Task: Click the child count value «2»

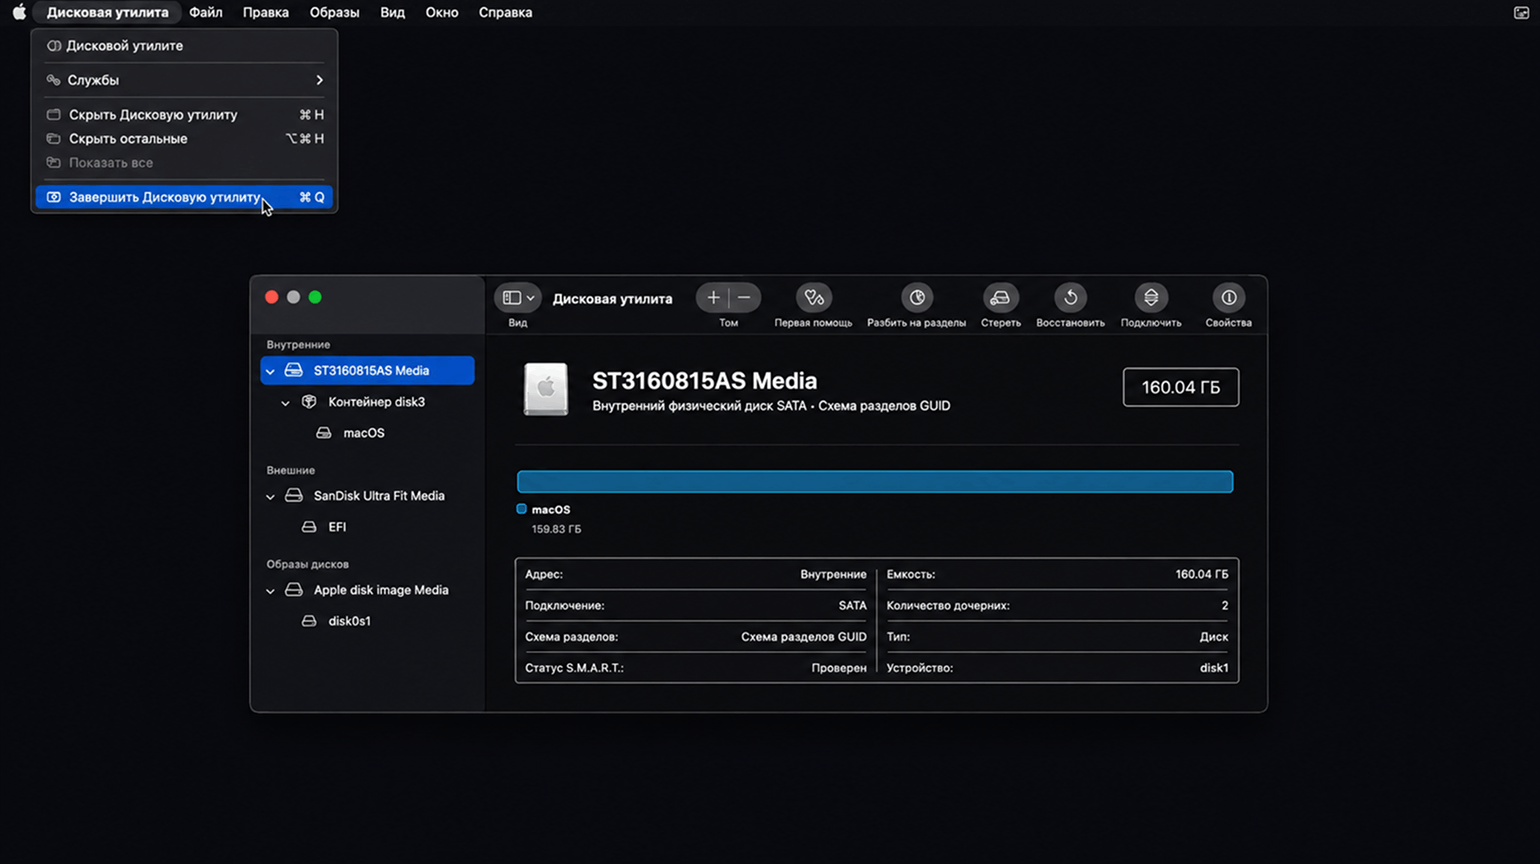Action: tap(1224, 606)
